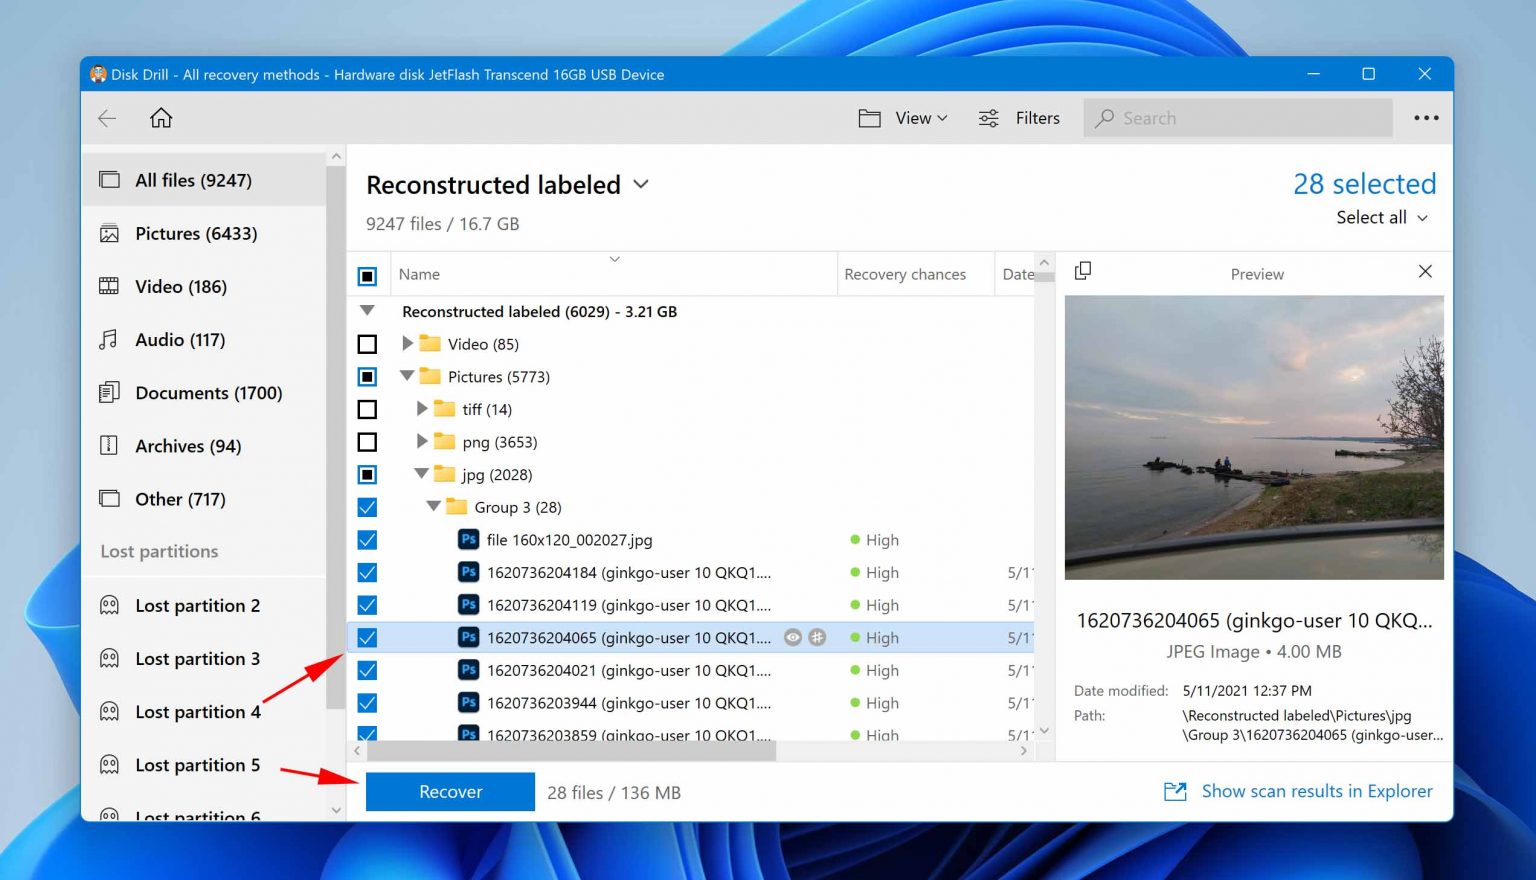Collapse the jpg (2028) folder
This screenshot has height=880, width=1536.
[x=420, y=474]
